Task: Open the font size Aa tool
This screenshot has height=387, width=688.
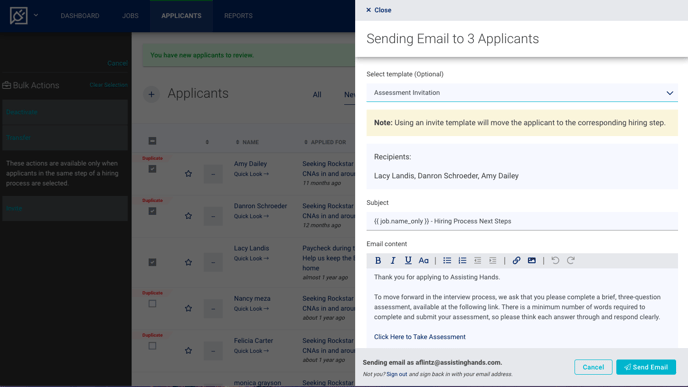Action: (423, 261)
